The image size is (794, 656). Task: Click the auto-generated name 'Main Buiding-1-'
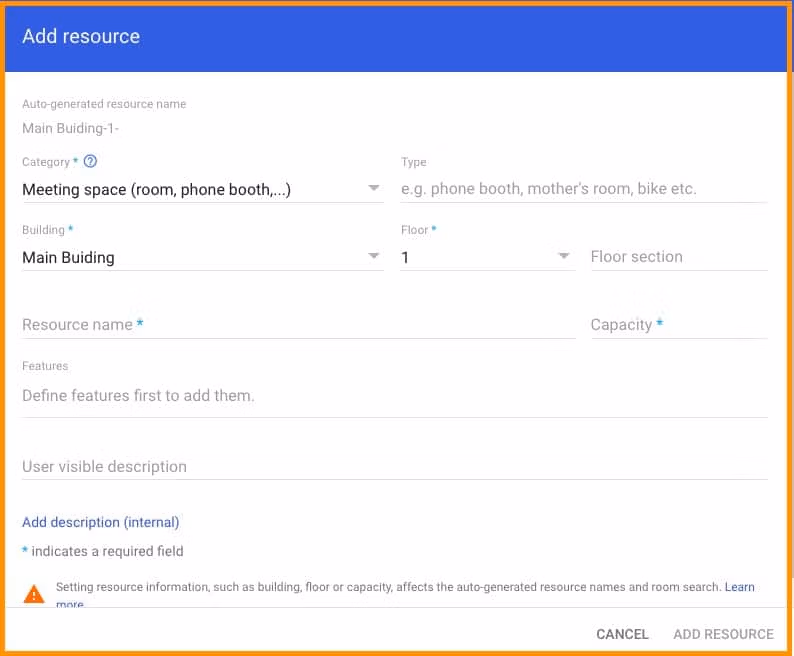point(70,128)
